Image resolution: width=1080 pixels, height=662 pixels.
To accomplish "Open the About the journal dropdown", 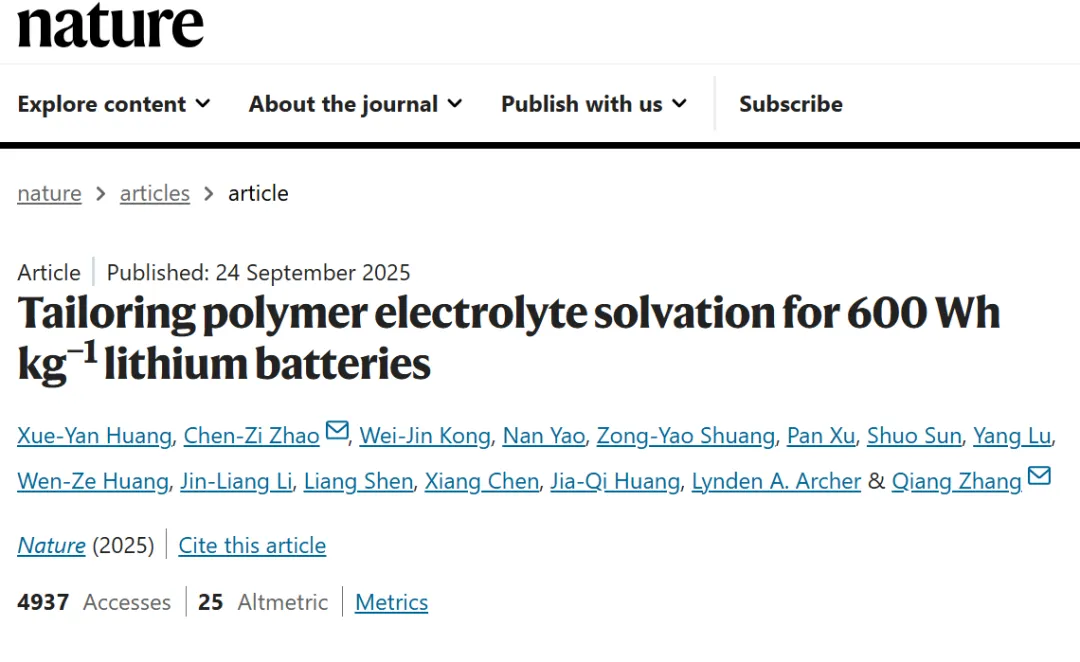I will [x=355, y=104].
